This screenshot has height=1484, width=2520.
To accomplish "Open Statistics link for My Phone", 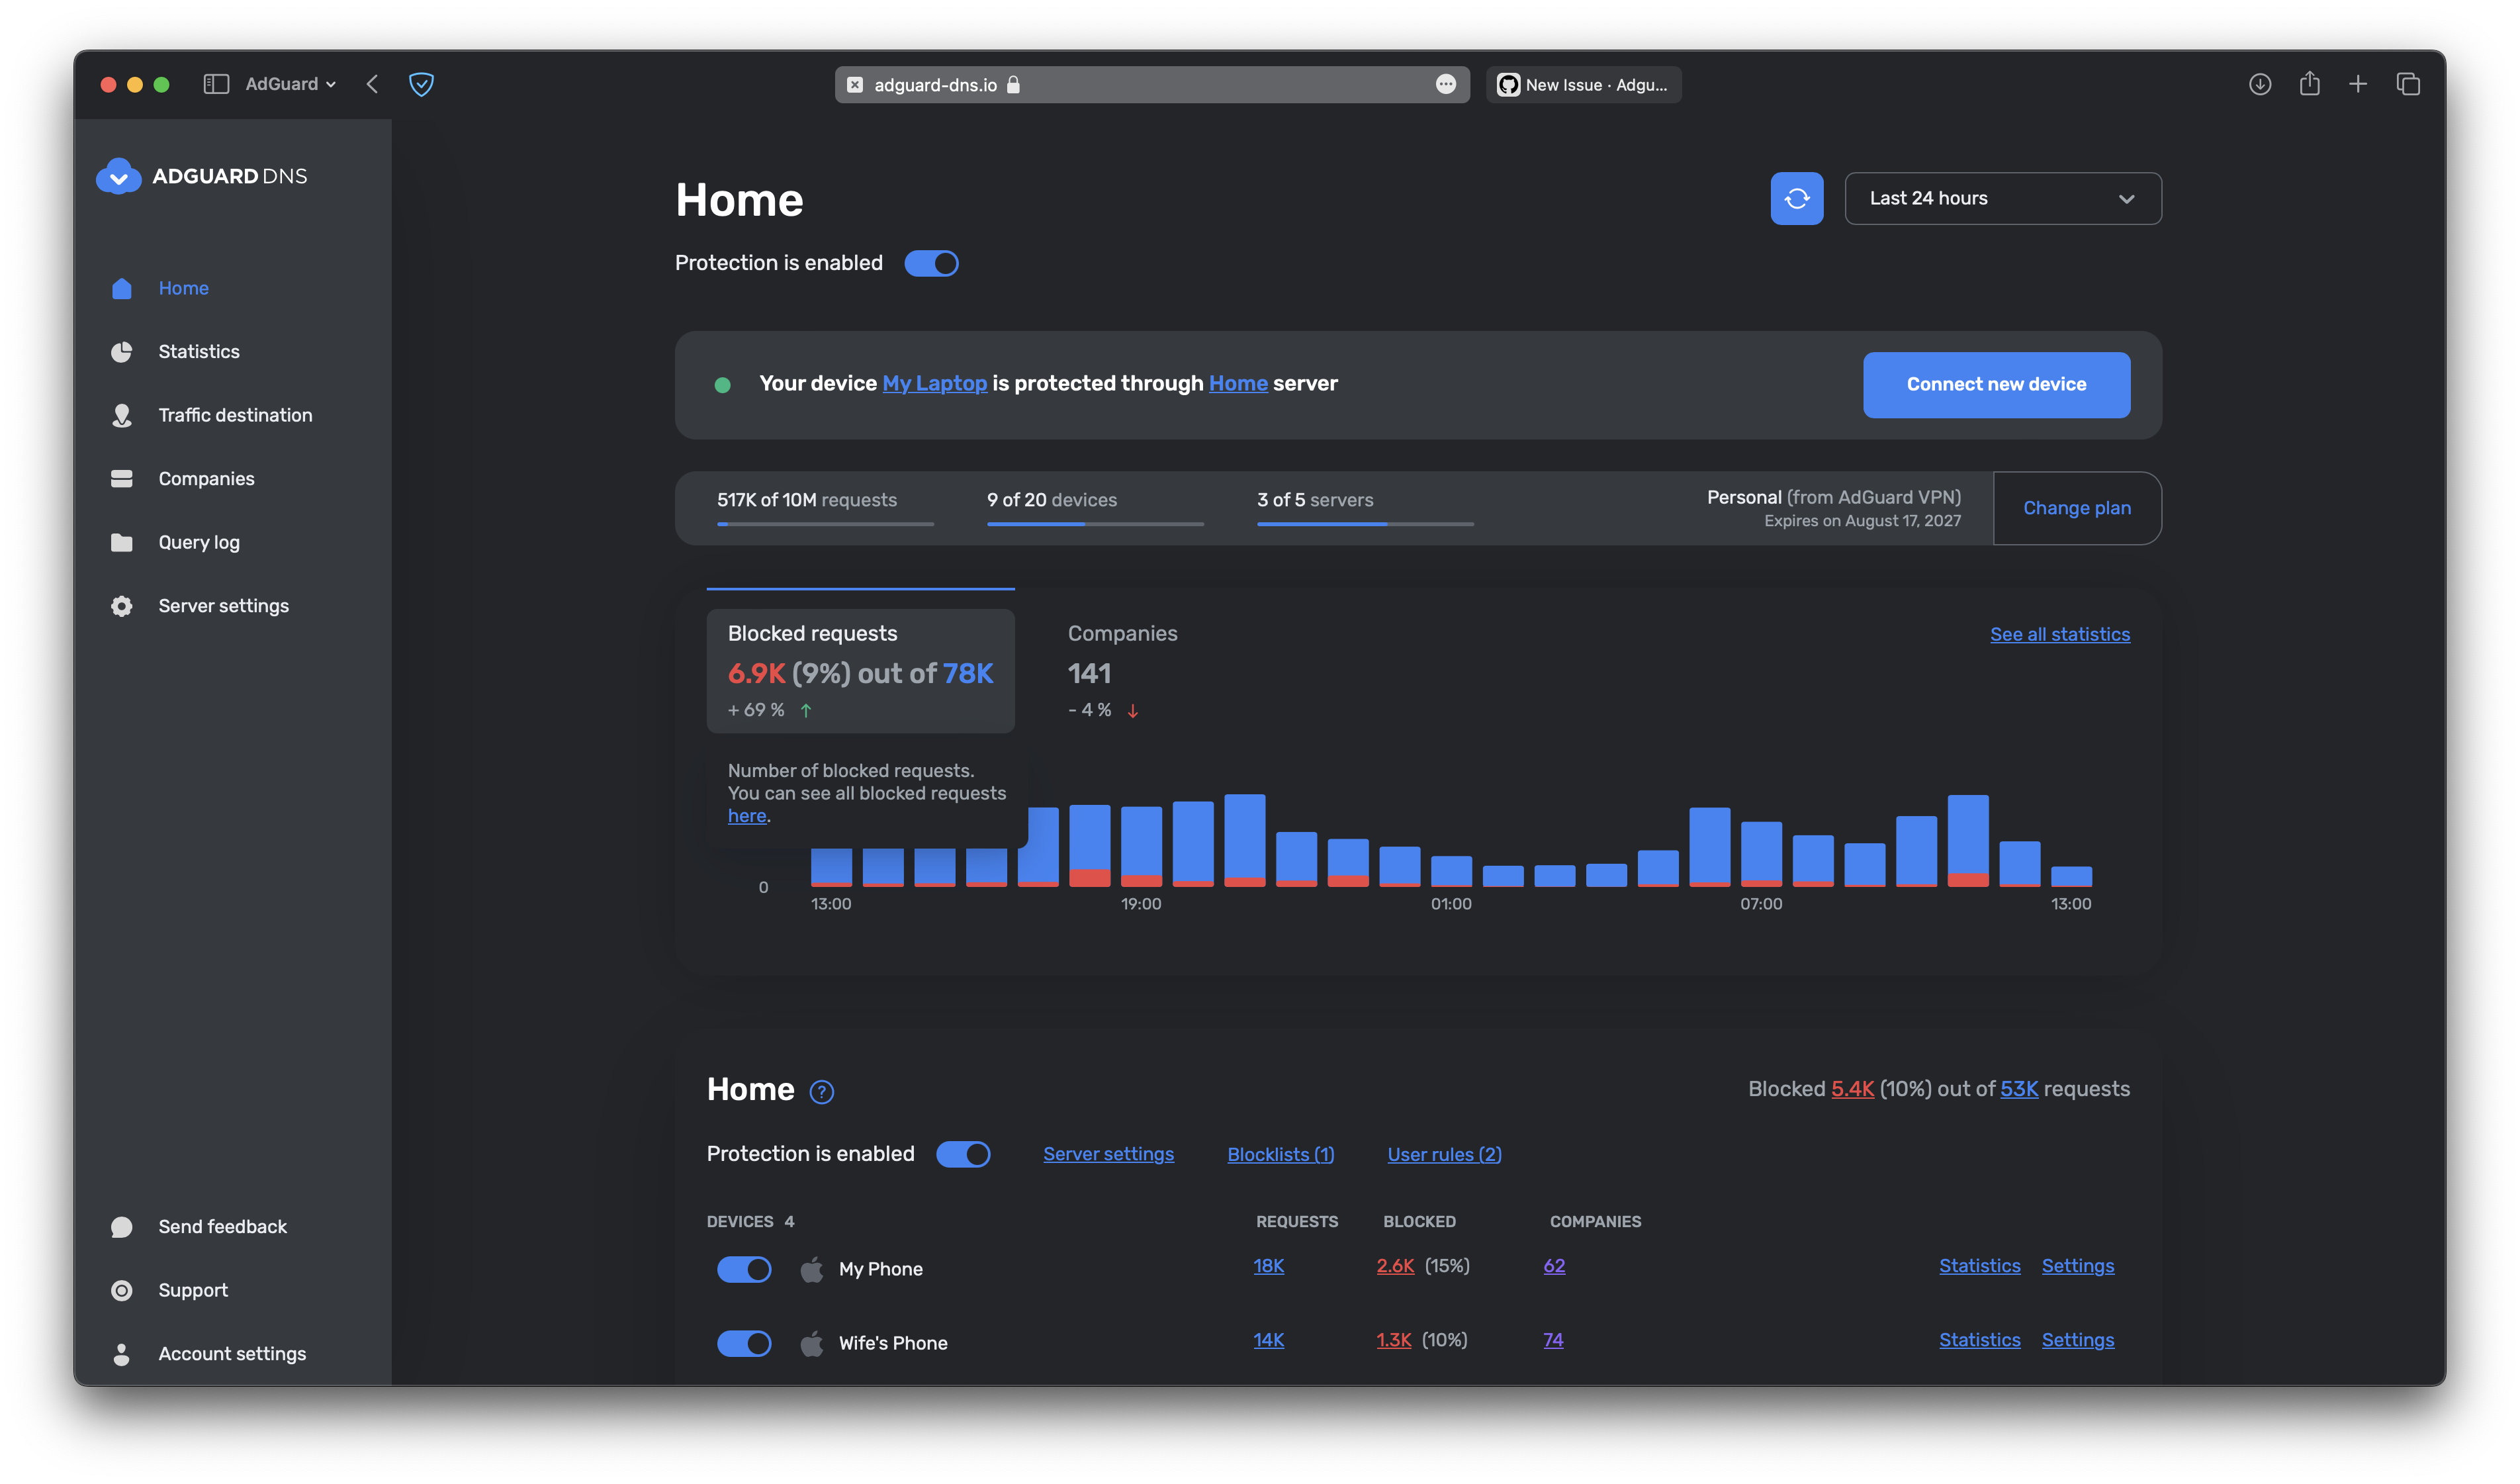I will pos(1979,1266).
